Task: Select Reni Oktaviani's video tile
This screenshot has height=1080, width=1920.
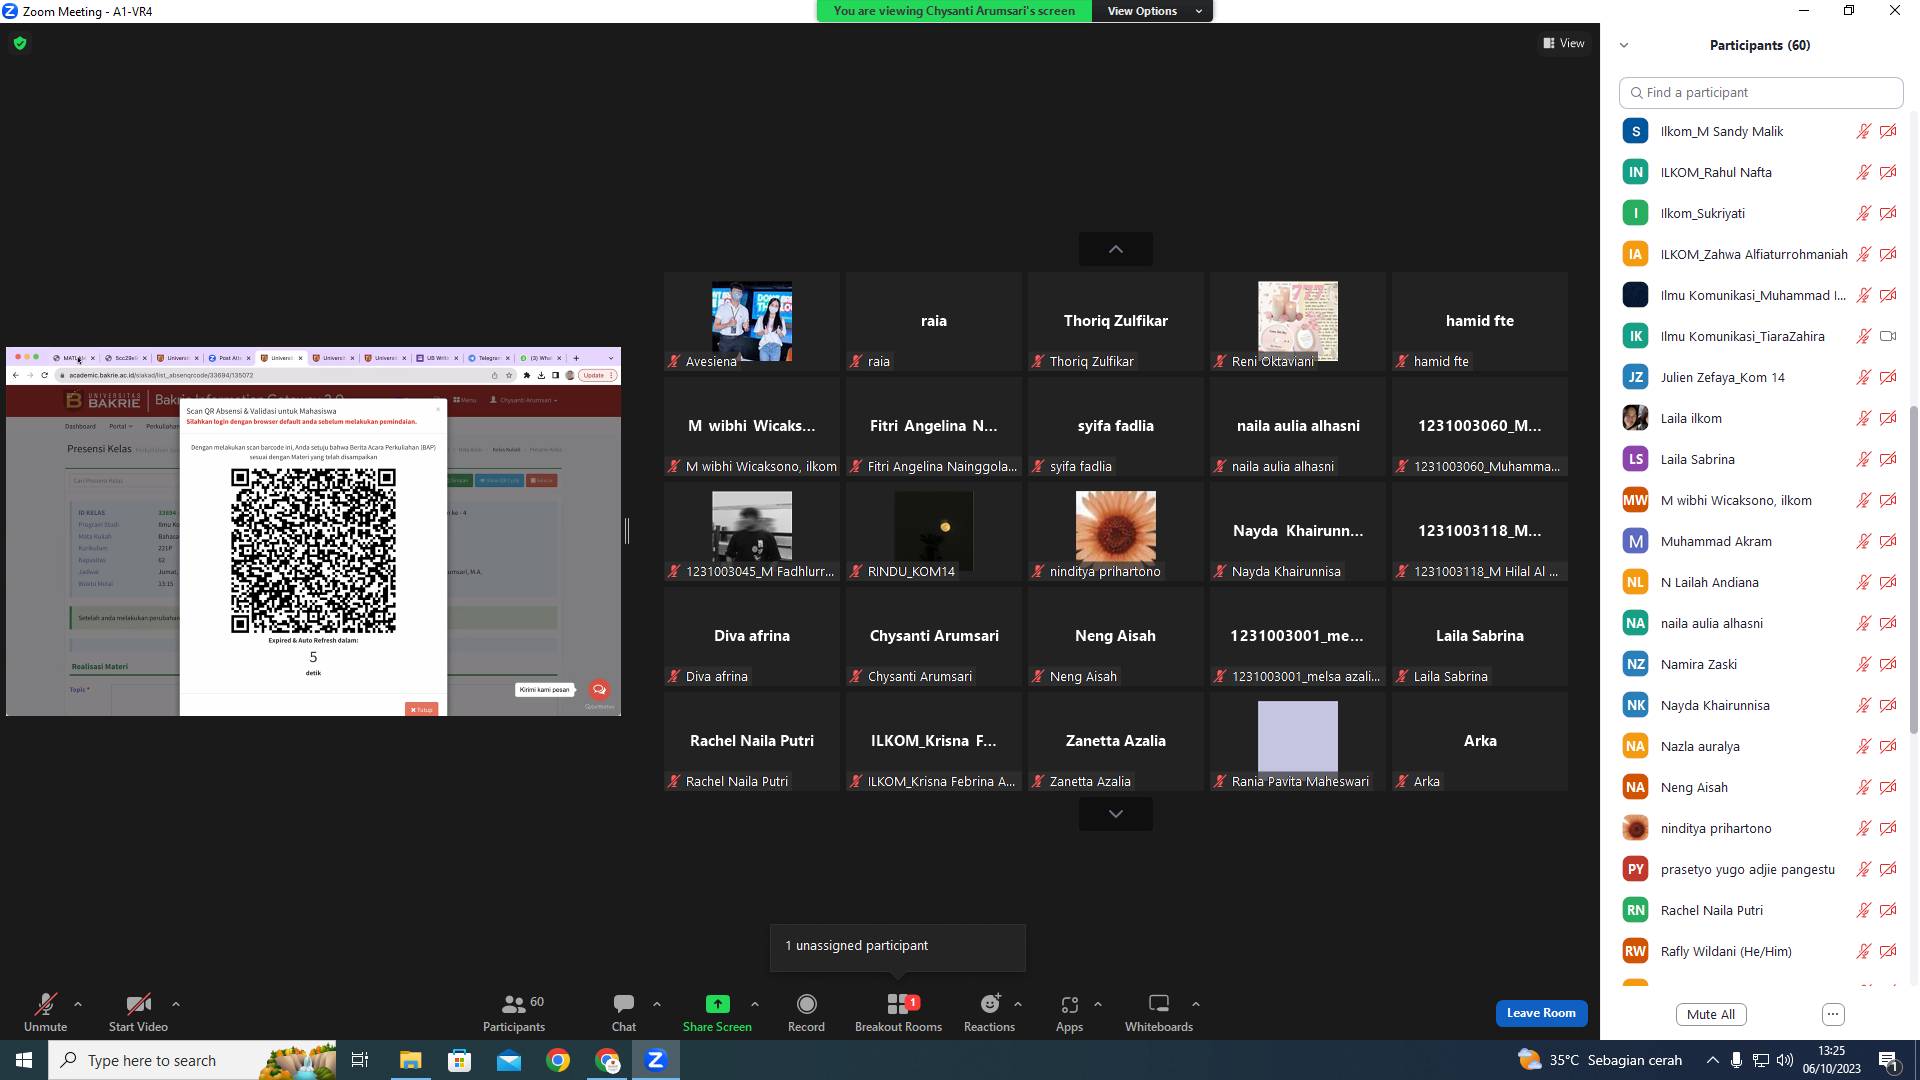Action: 1298,322
